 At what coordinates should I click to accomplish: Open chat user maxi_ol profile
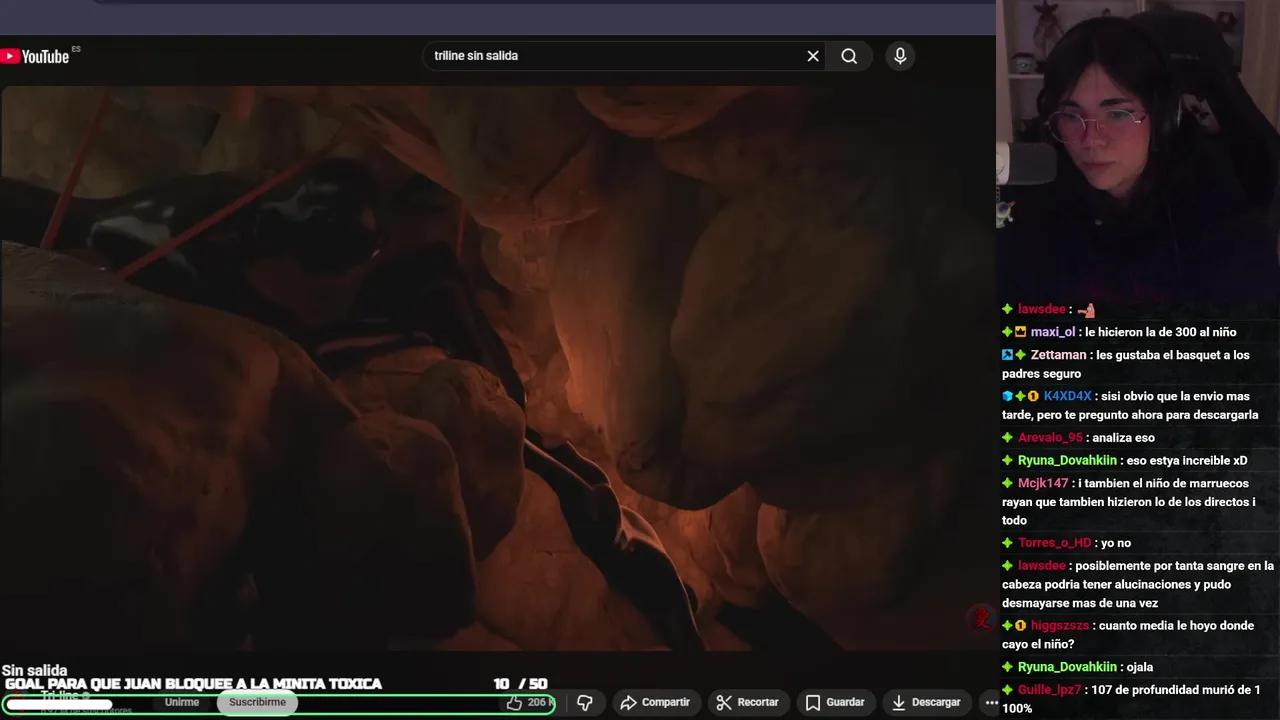coord(1053,332)
